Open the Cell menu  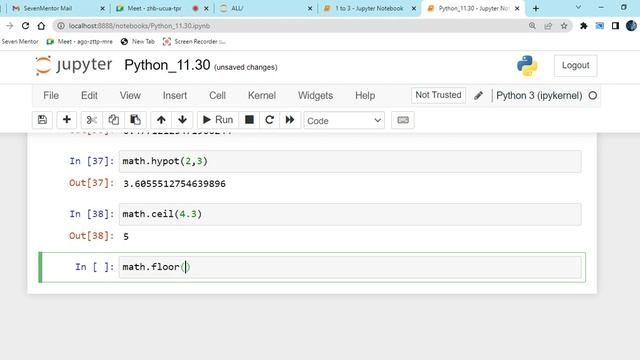pos(217,96)
